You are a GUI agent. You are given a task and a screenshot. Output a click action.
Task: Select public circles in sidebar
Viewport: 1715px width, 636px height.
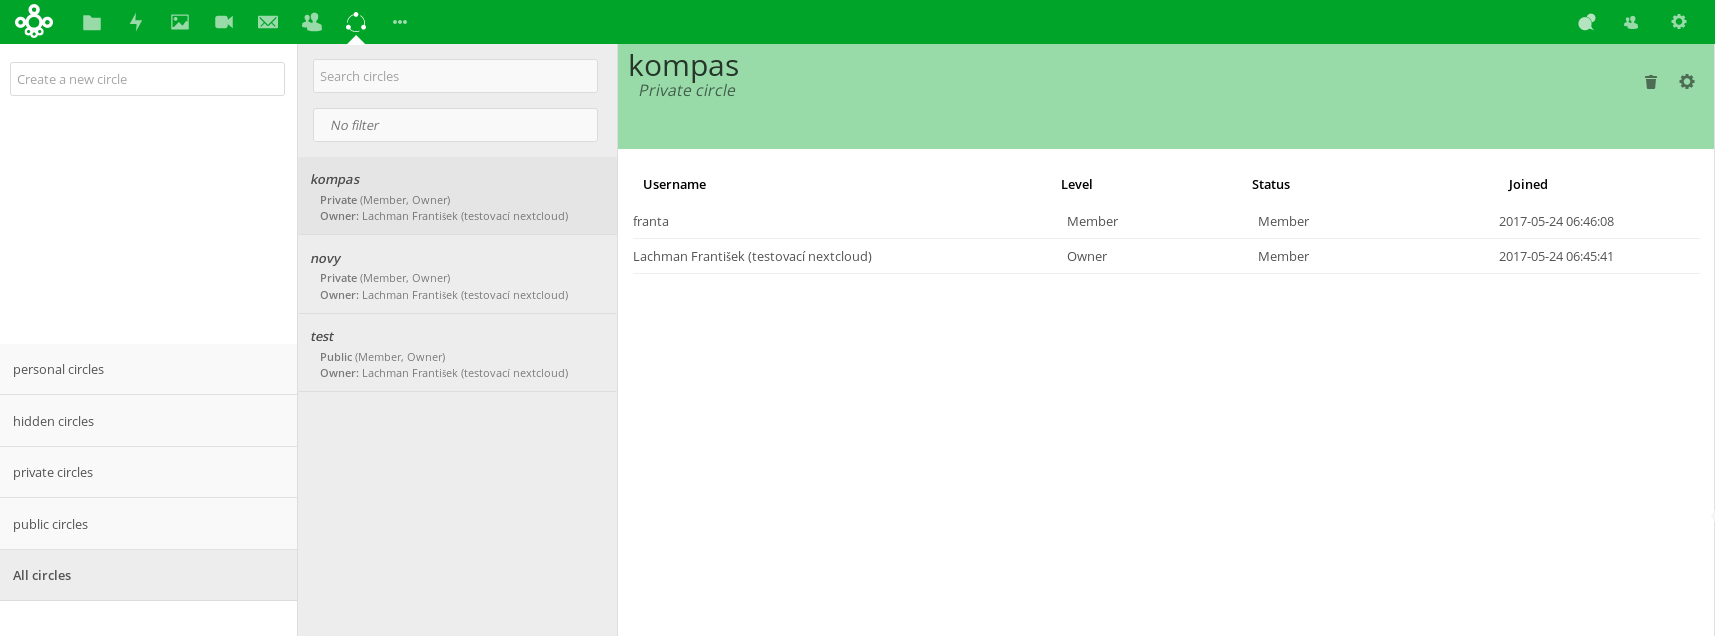click(x=148, y=524)
